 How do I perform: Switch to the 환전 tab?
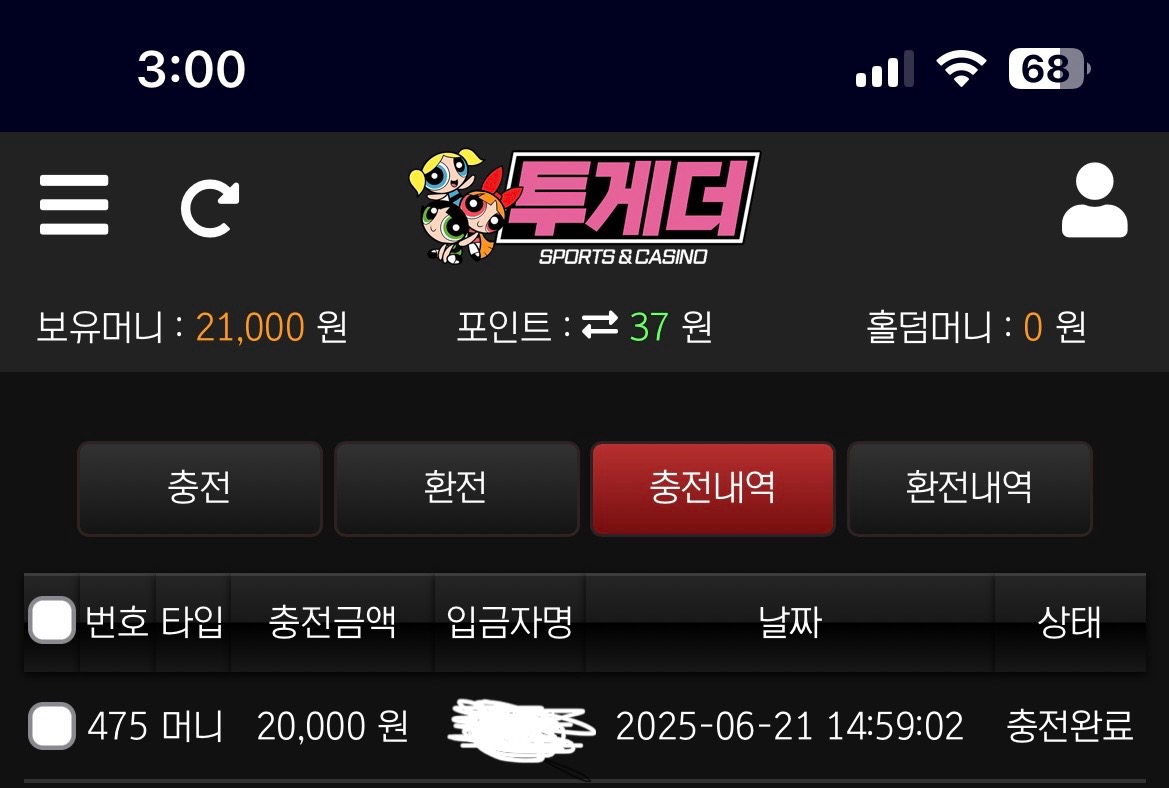point(456,488)
